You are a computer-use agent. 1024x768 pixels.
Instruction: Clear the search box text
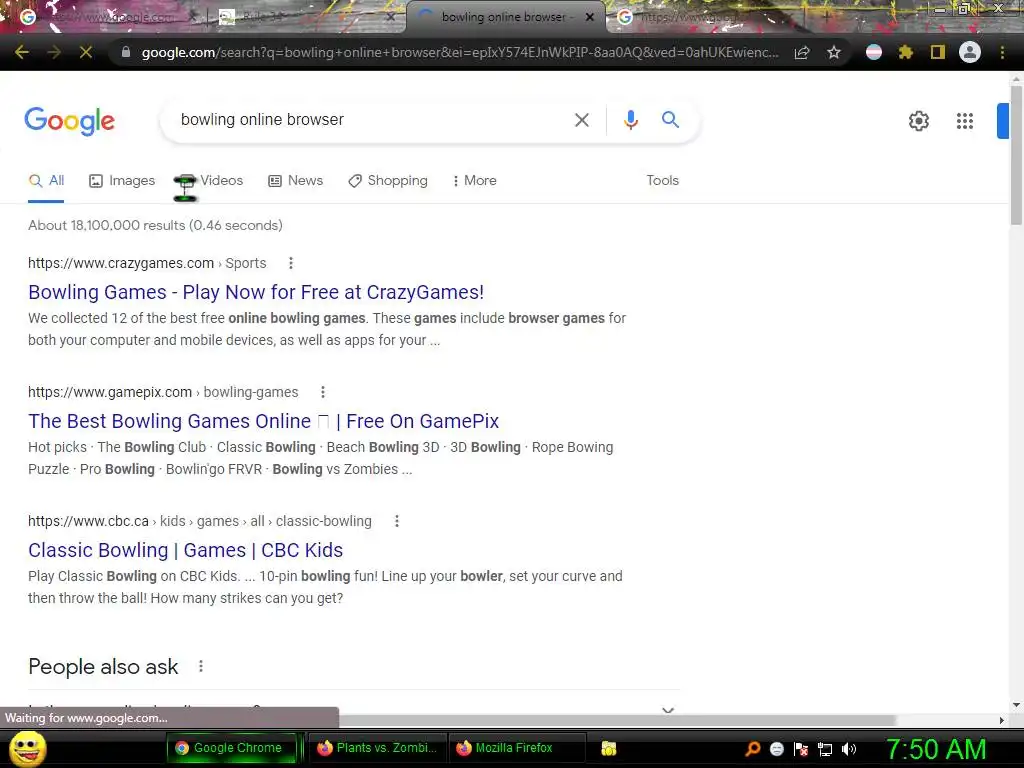[x=582, y=120]
